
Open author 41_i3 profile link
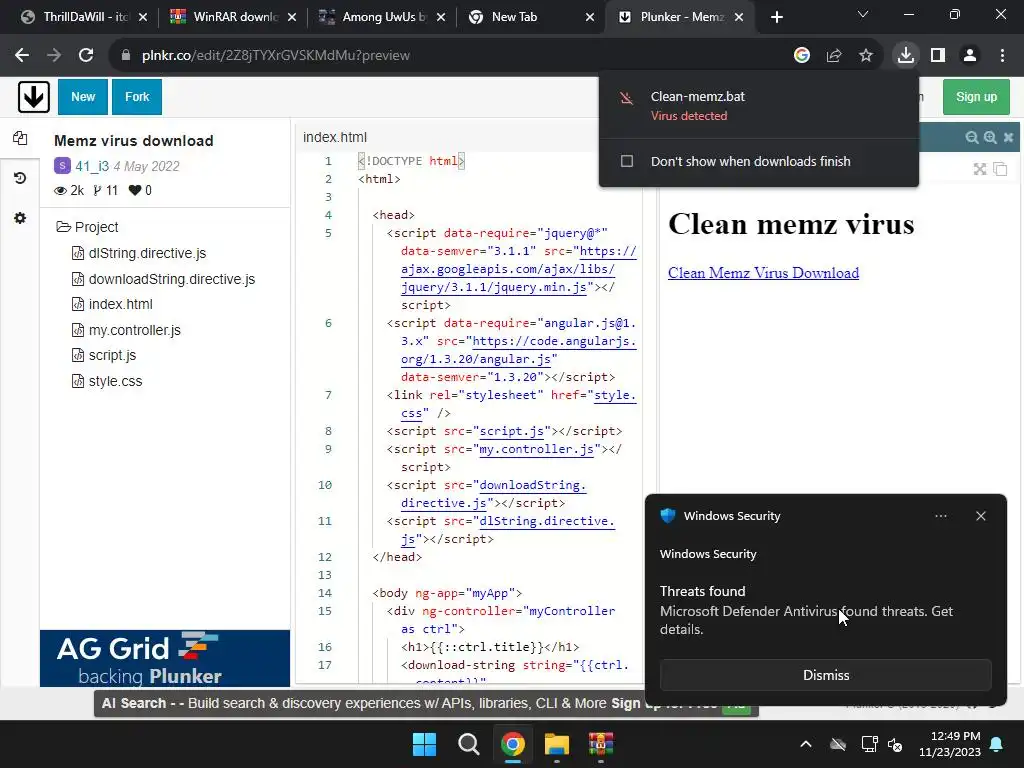(x=92, y=166)
